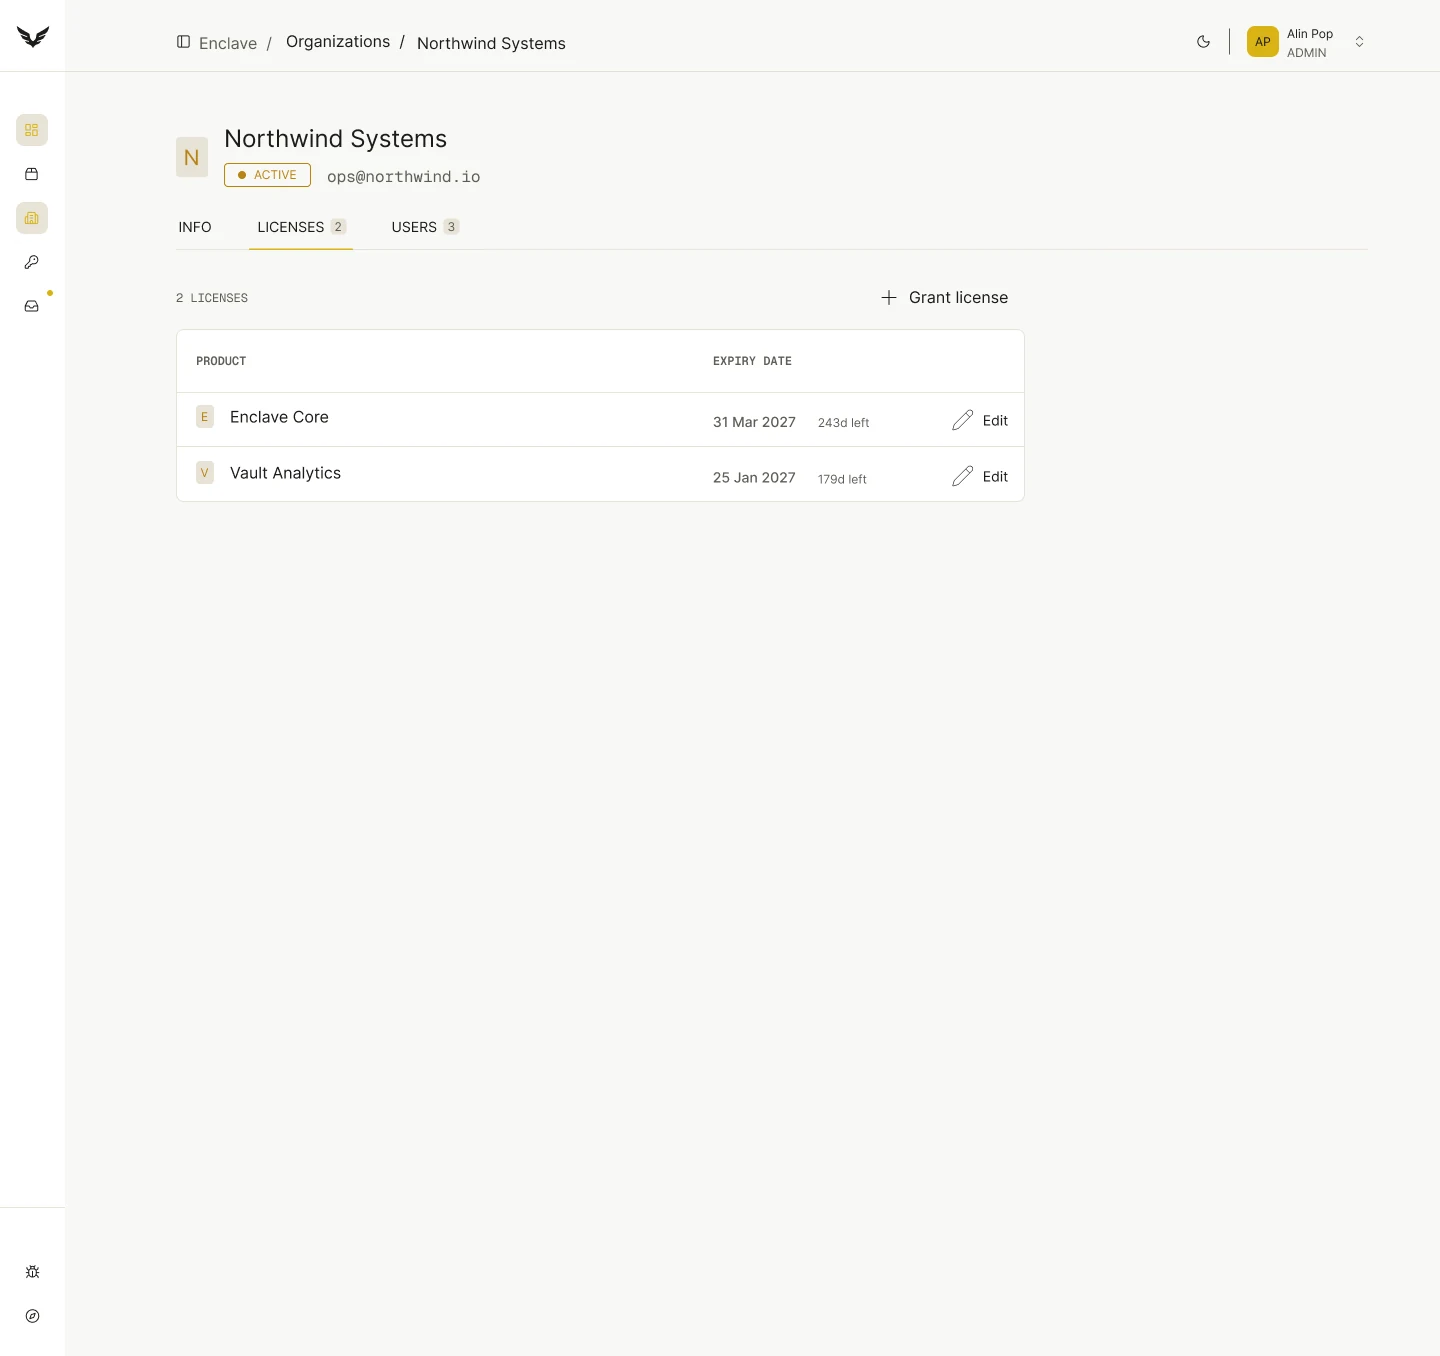
Task: Open the products box sidebar icon
Action: (32, 174)
